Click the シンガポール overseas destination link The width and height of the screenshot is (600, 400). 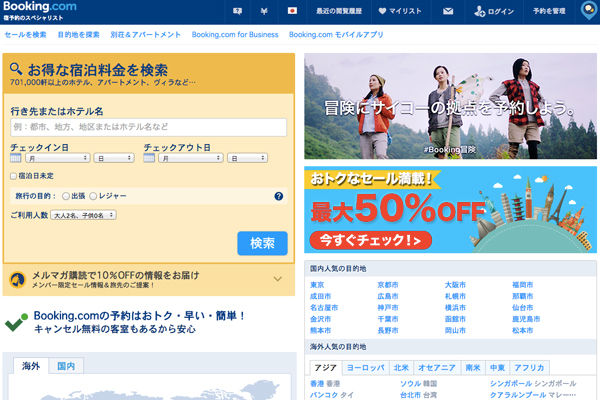click(x=511, y=384)
